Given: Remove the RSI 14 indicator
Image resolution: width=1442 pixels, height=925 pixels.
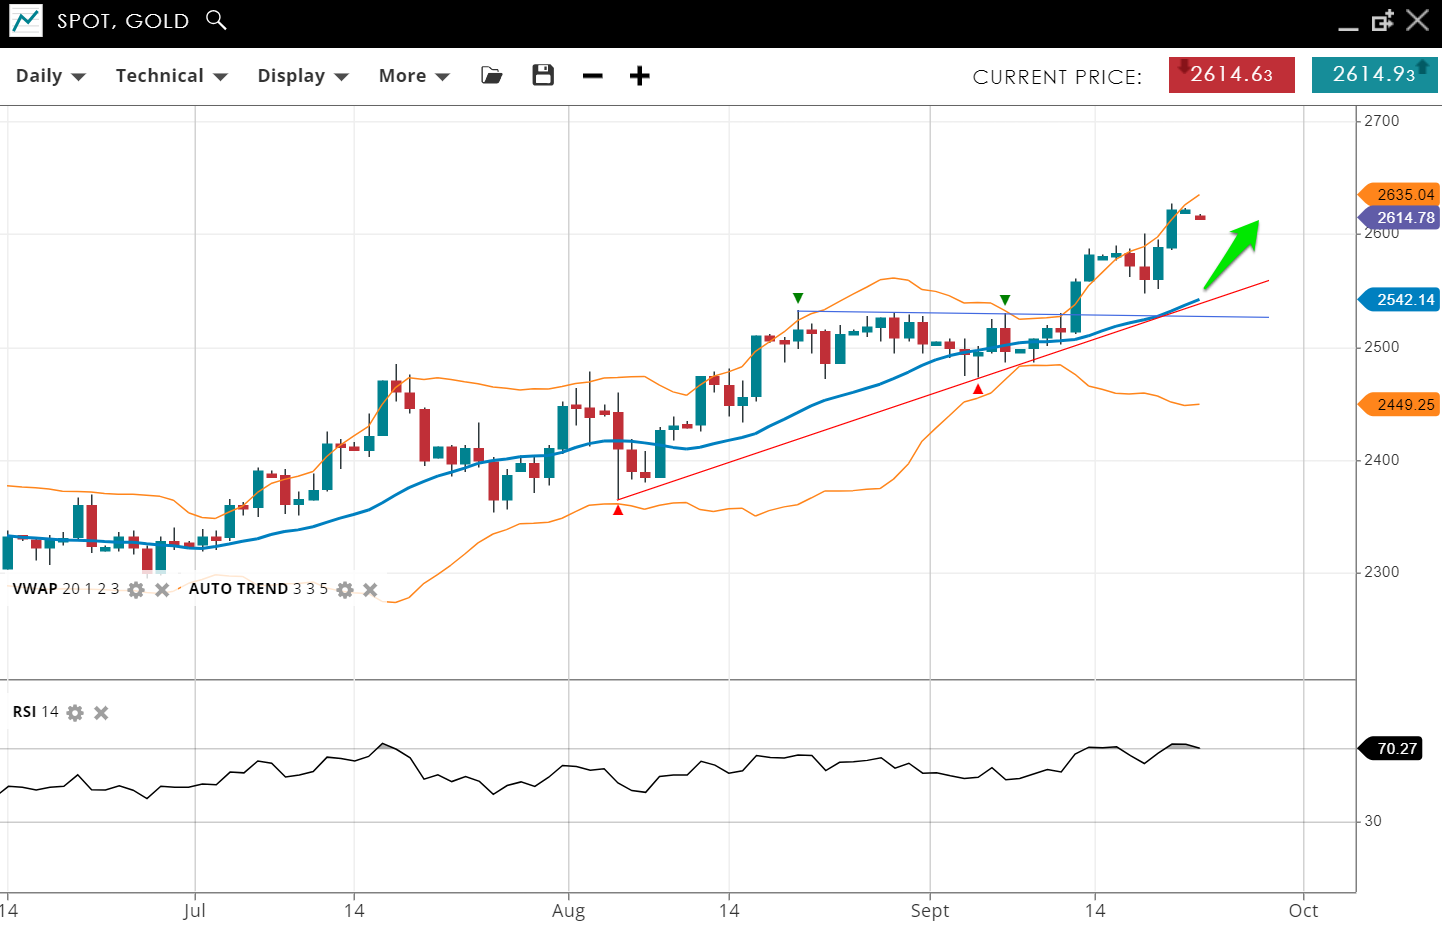Looking at the screenshot, I should [101, 713].
